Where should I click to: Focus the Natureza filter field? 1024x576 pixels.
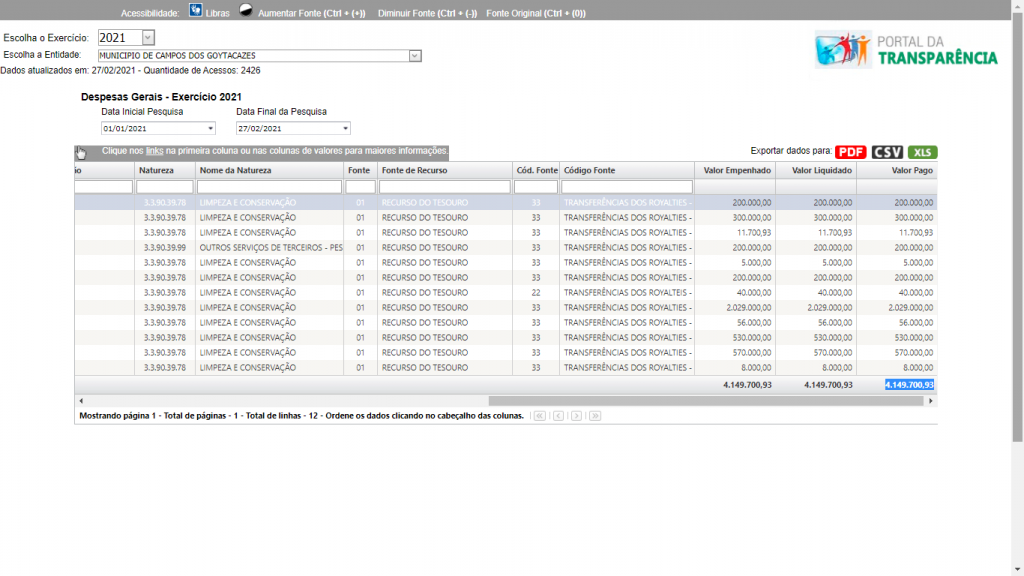[165, 187]
